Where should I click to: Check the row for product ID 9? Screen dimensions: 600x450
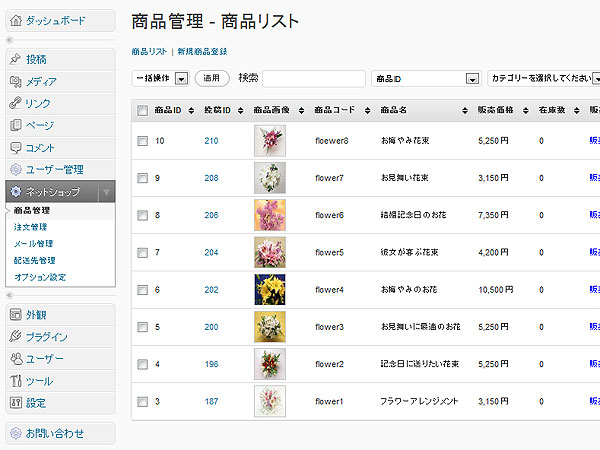(142, 178)
